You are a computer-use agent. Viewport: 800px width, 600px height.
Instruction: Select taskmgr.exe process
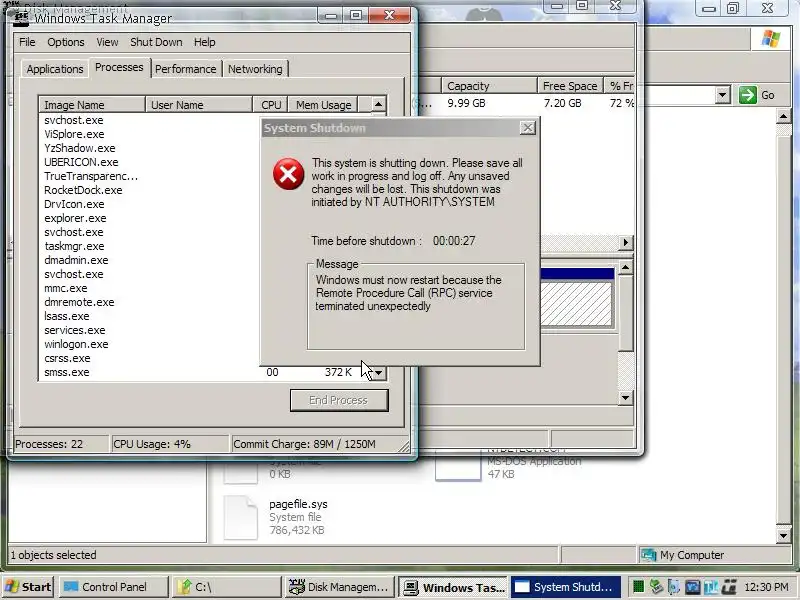(x=74, y=246)
